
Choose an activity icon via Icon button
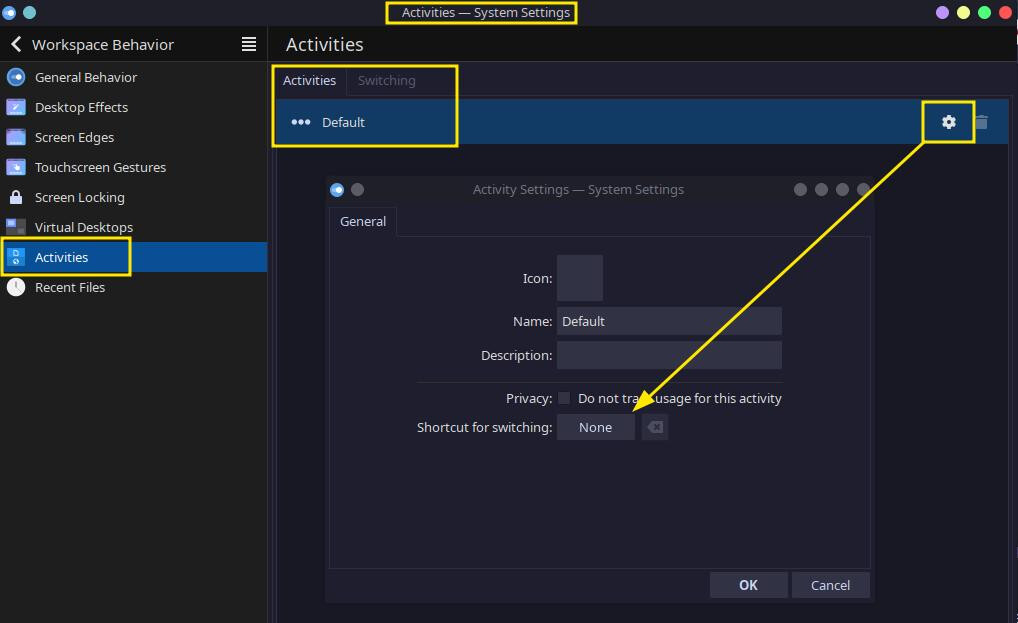coord(580,278)
